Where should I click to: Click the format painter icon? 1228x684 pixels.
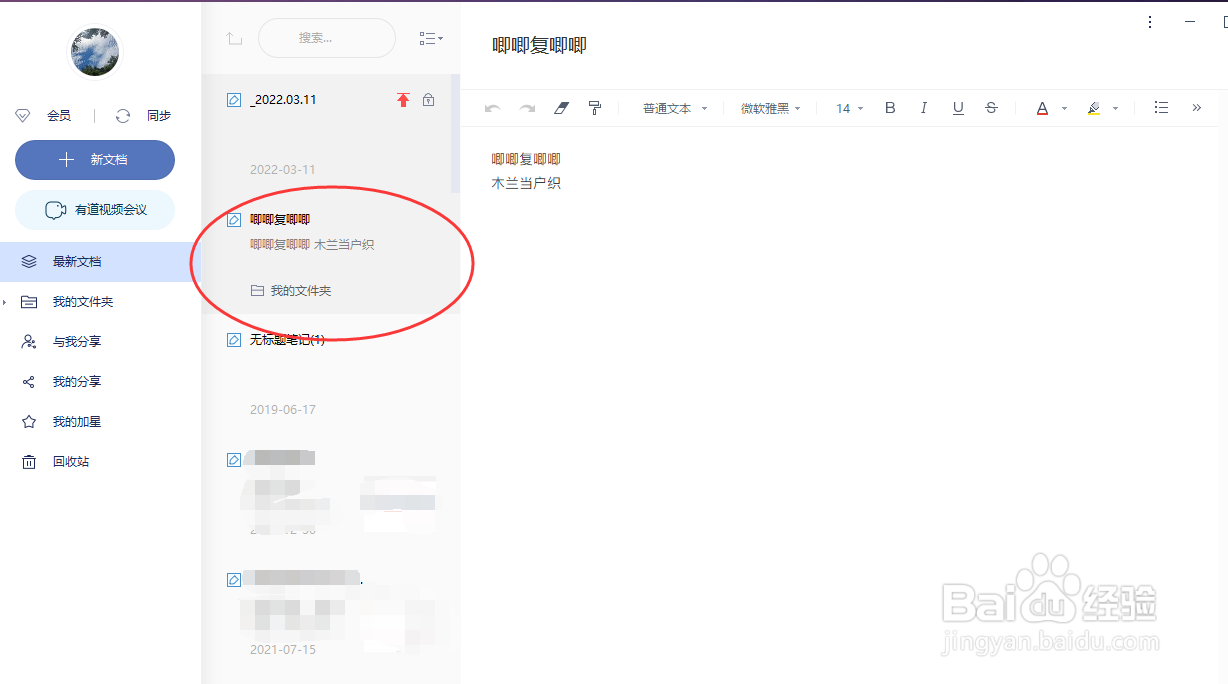point(595,108)
